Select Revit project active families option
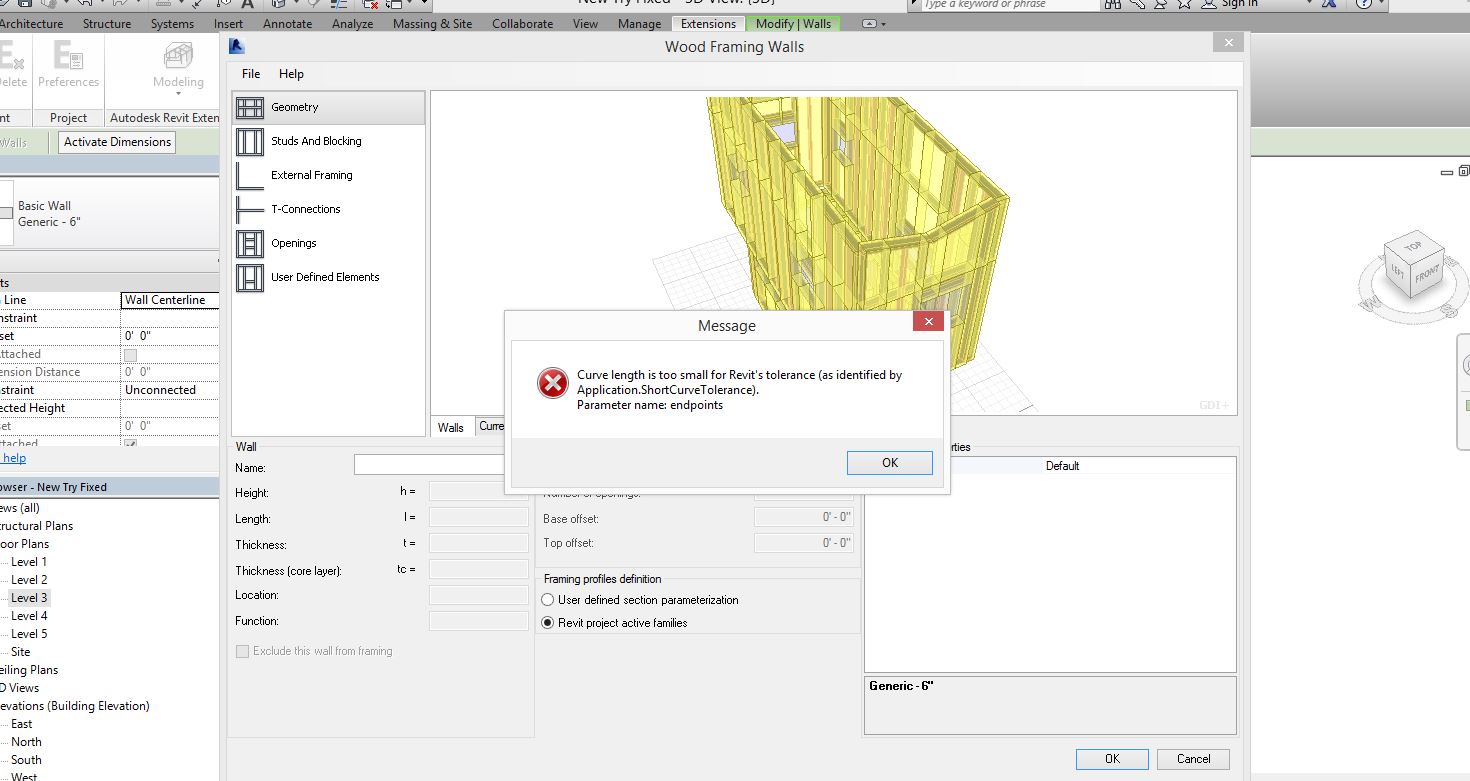The width and height of the screenshot is (1470, 781). [547, 623]
